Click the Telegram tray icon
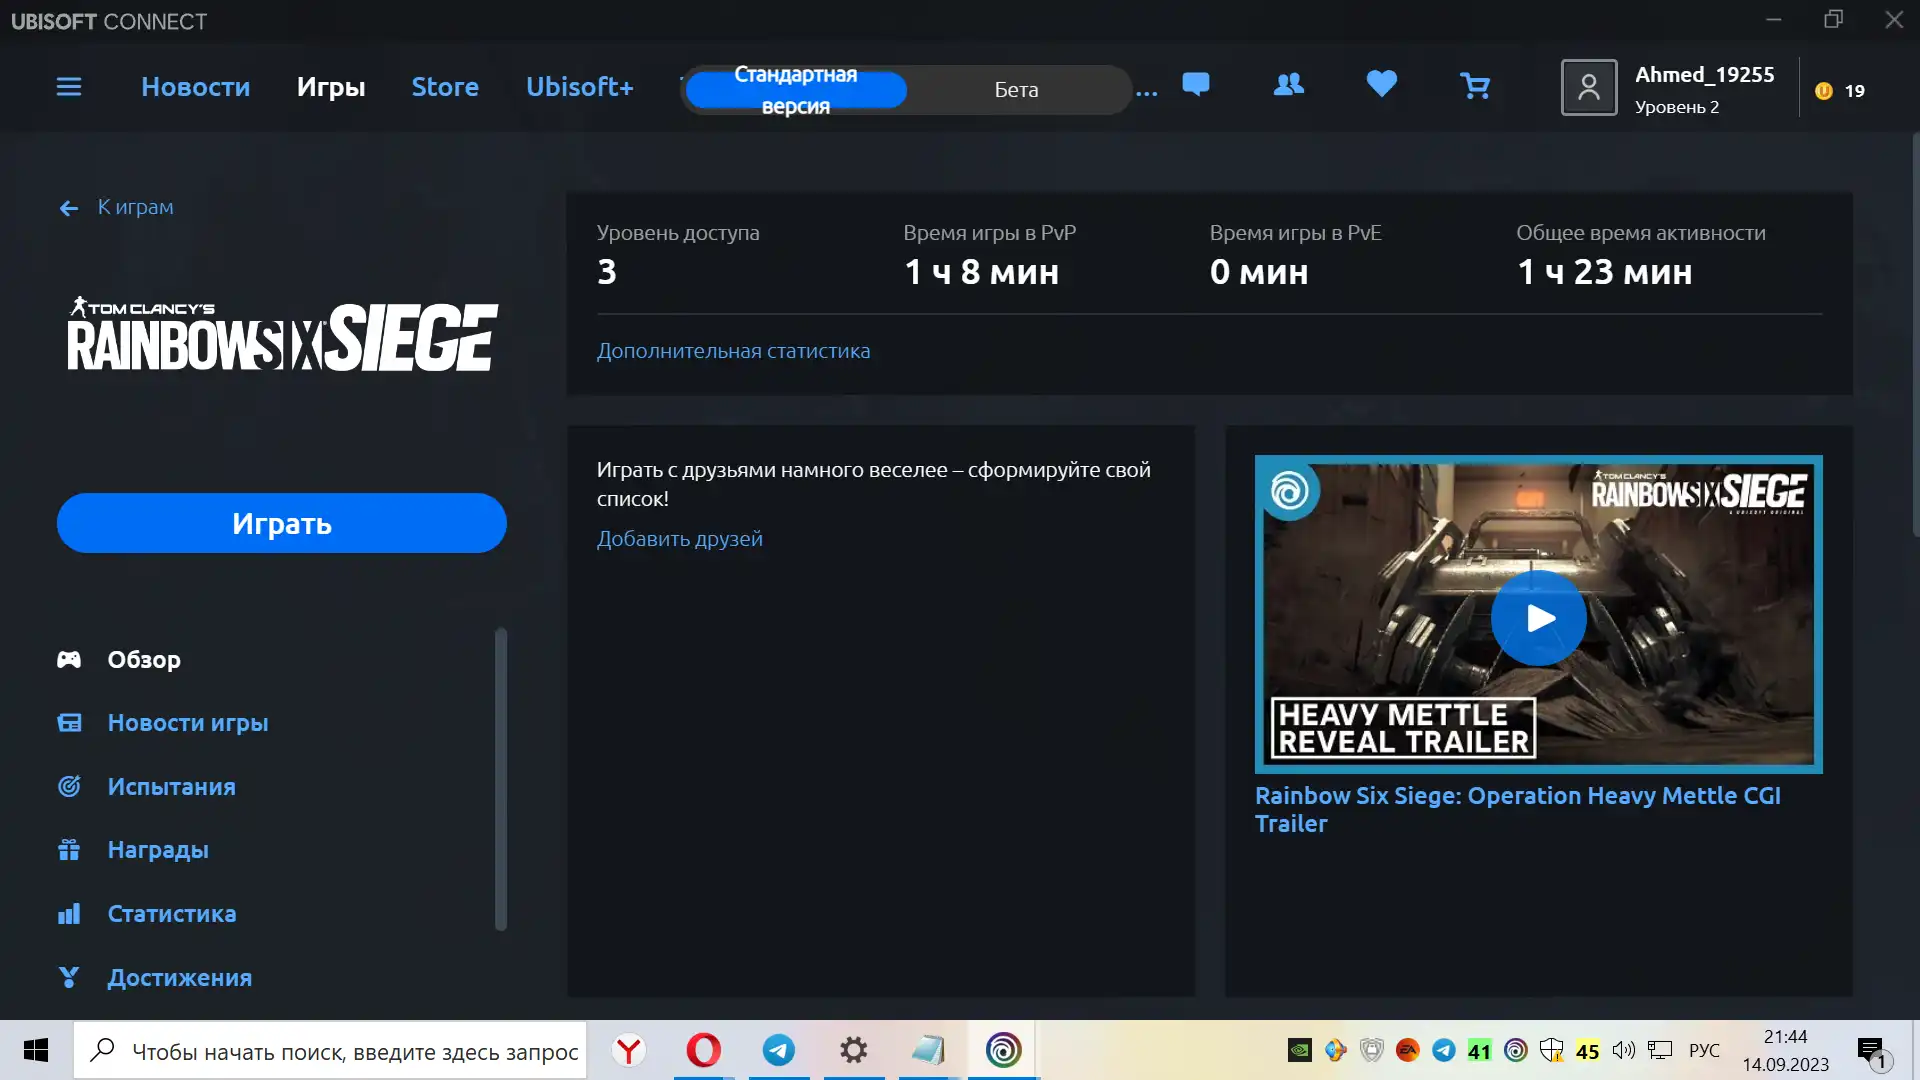Image resolution: width=1920 pixels, height=1080 pixels. [1444, 1050]
